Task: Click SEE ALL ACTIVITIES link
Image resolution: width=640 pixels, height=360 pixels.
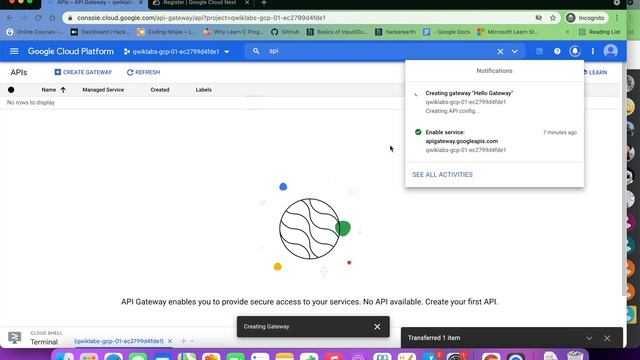Action: point(442,175)
